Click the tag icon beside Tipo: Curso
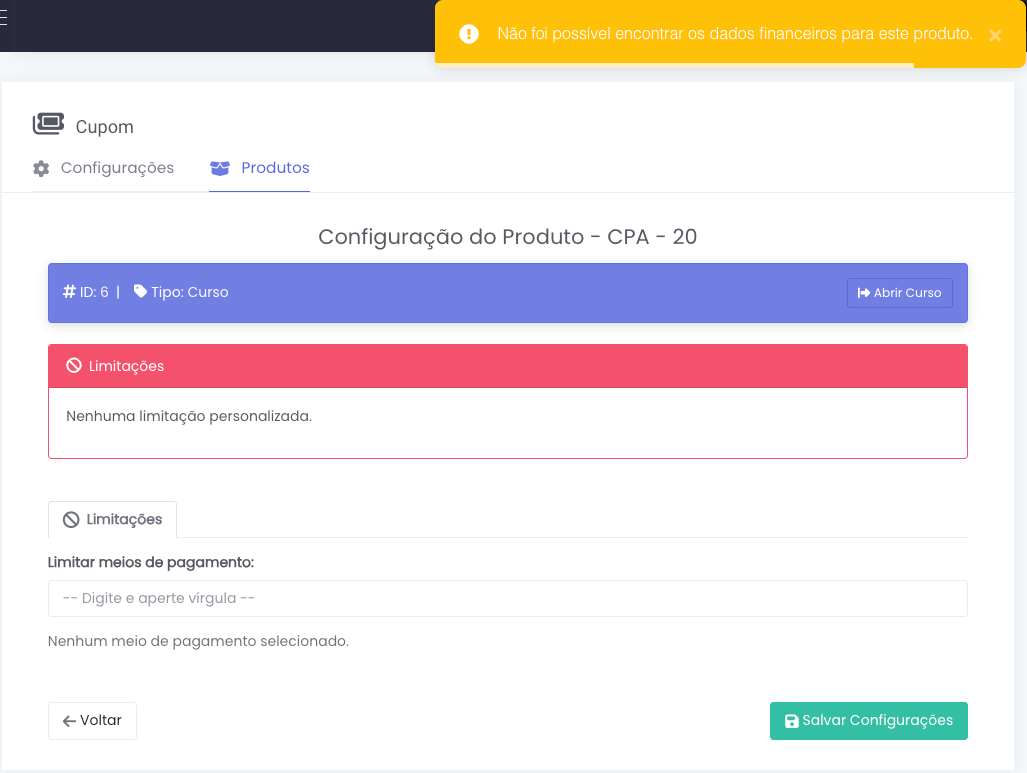The height and width of the screenshot is (773, 1027). tap(141, 292)
